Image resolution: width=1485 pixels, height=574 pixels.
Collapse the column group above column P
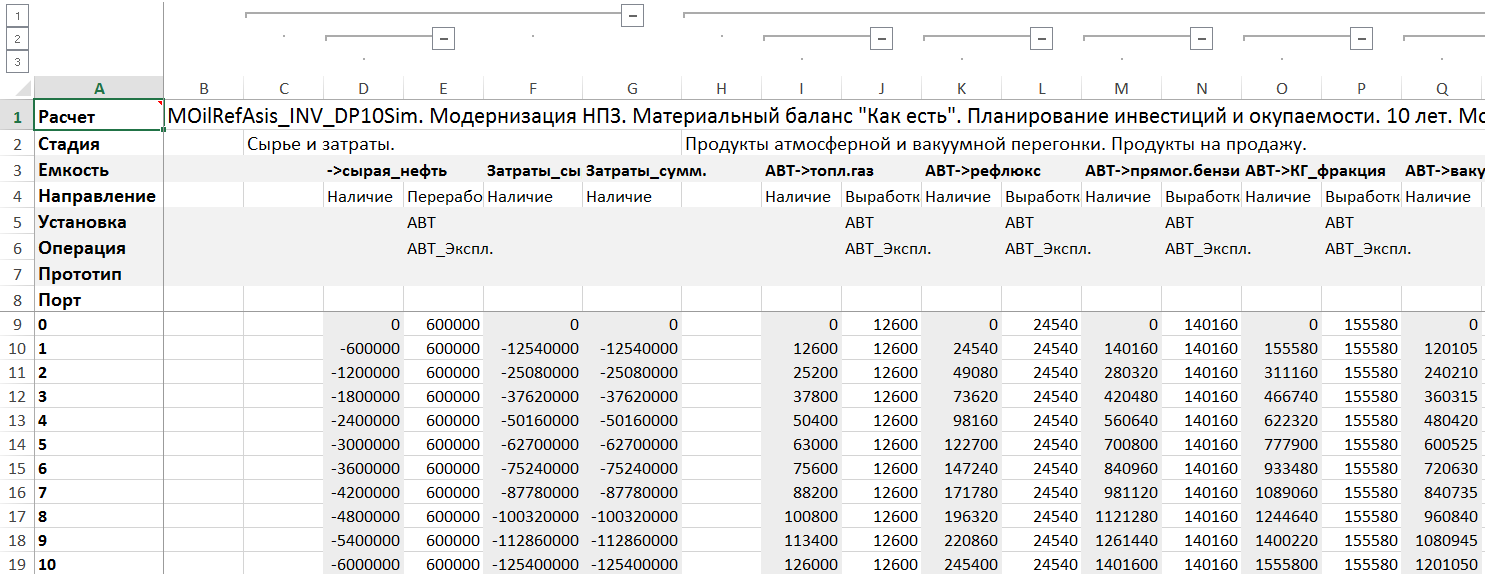[1361, 38]
